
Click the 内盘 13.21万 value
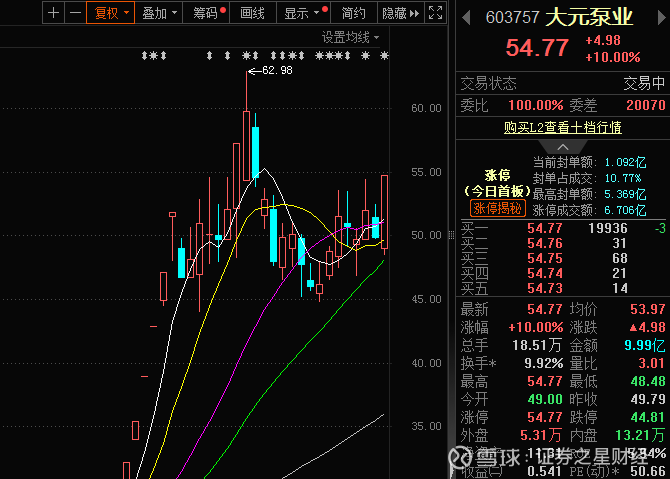(x=641, y=435)
